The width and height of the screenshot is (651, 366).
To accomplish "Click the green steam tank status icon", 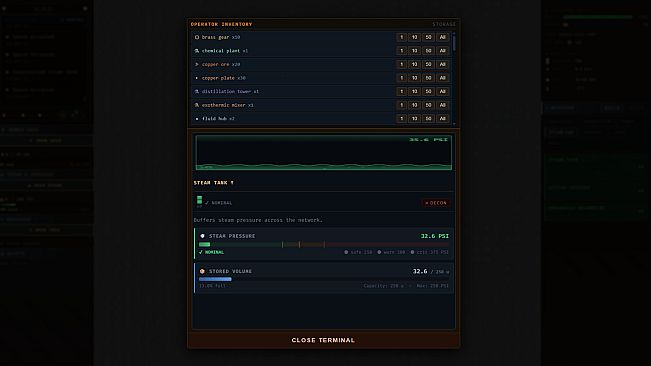I will [200, 200].
